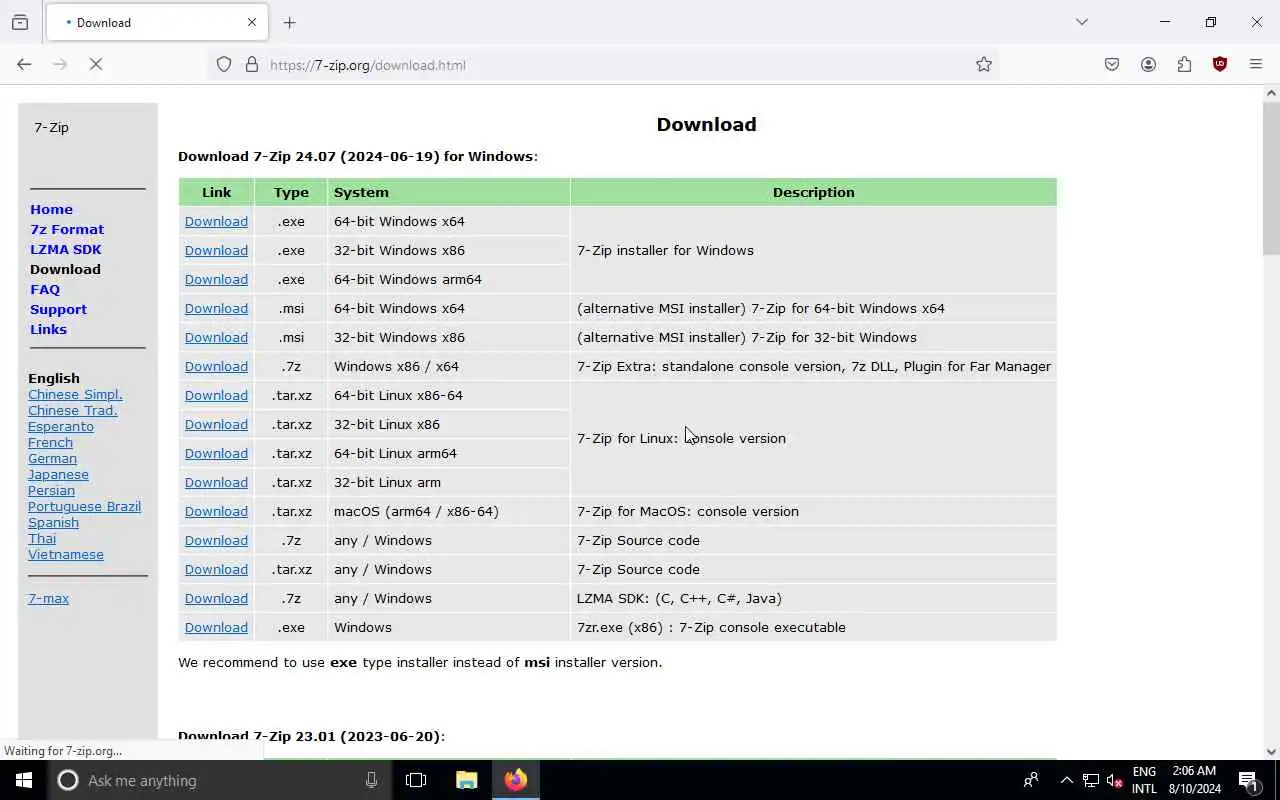Click the Cortana microphone icon

point(371,780)
